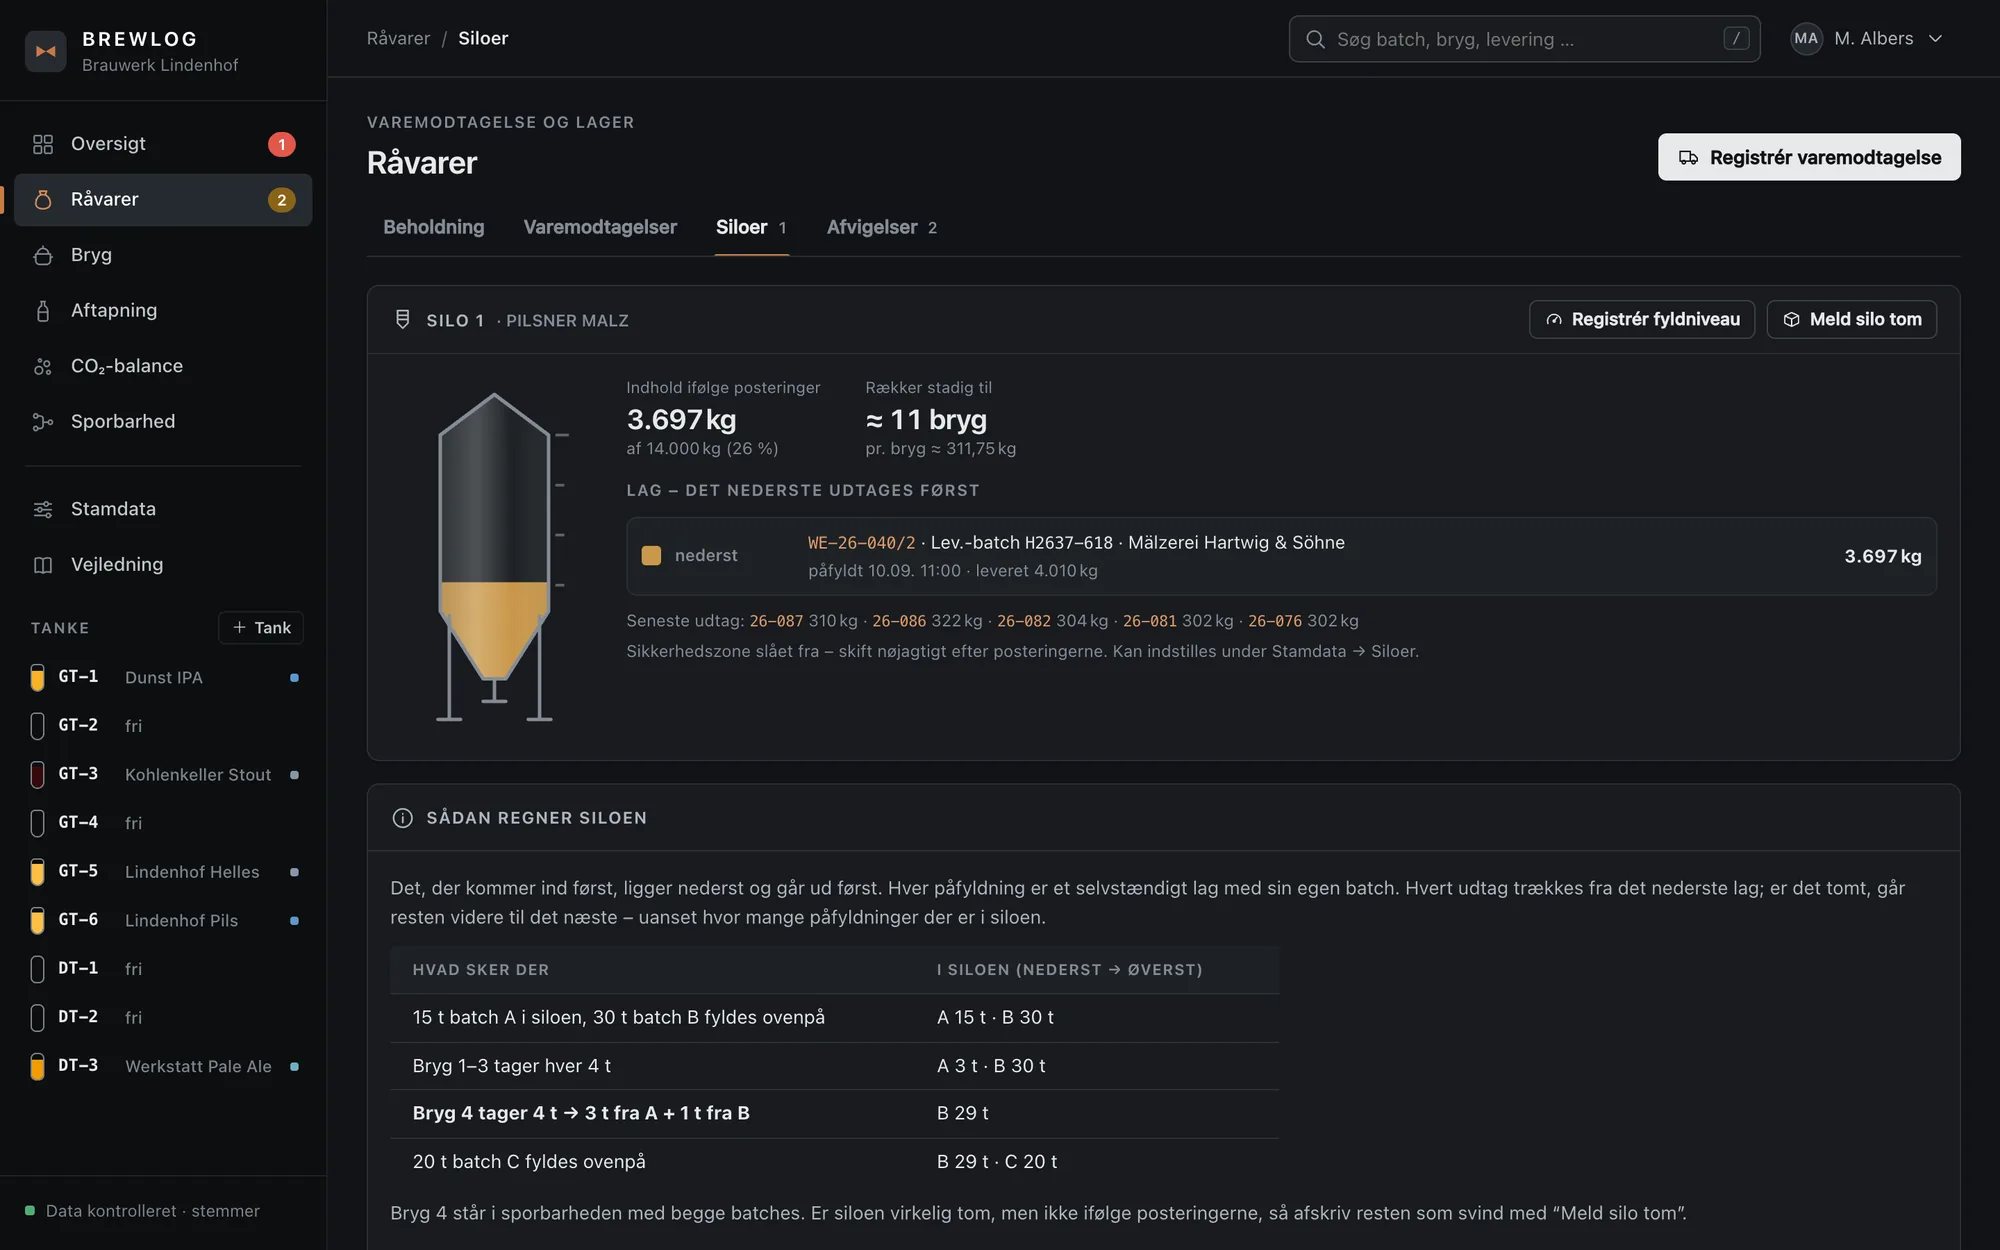Viewport: 2000px width, 1250px height.
Task: Click Data kontrolleret status at bottom
Action: point(142,1211)
